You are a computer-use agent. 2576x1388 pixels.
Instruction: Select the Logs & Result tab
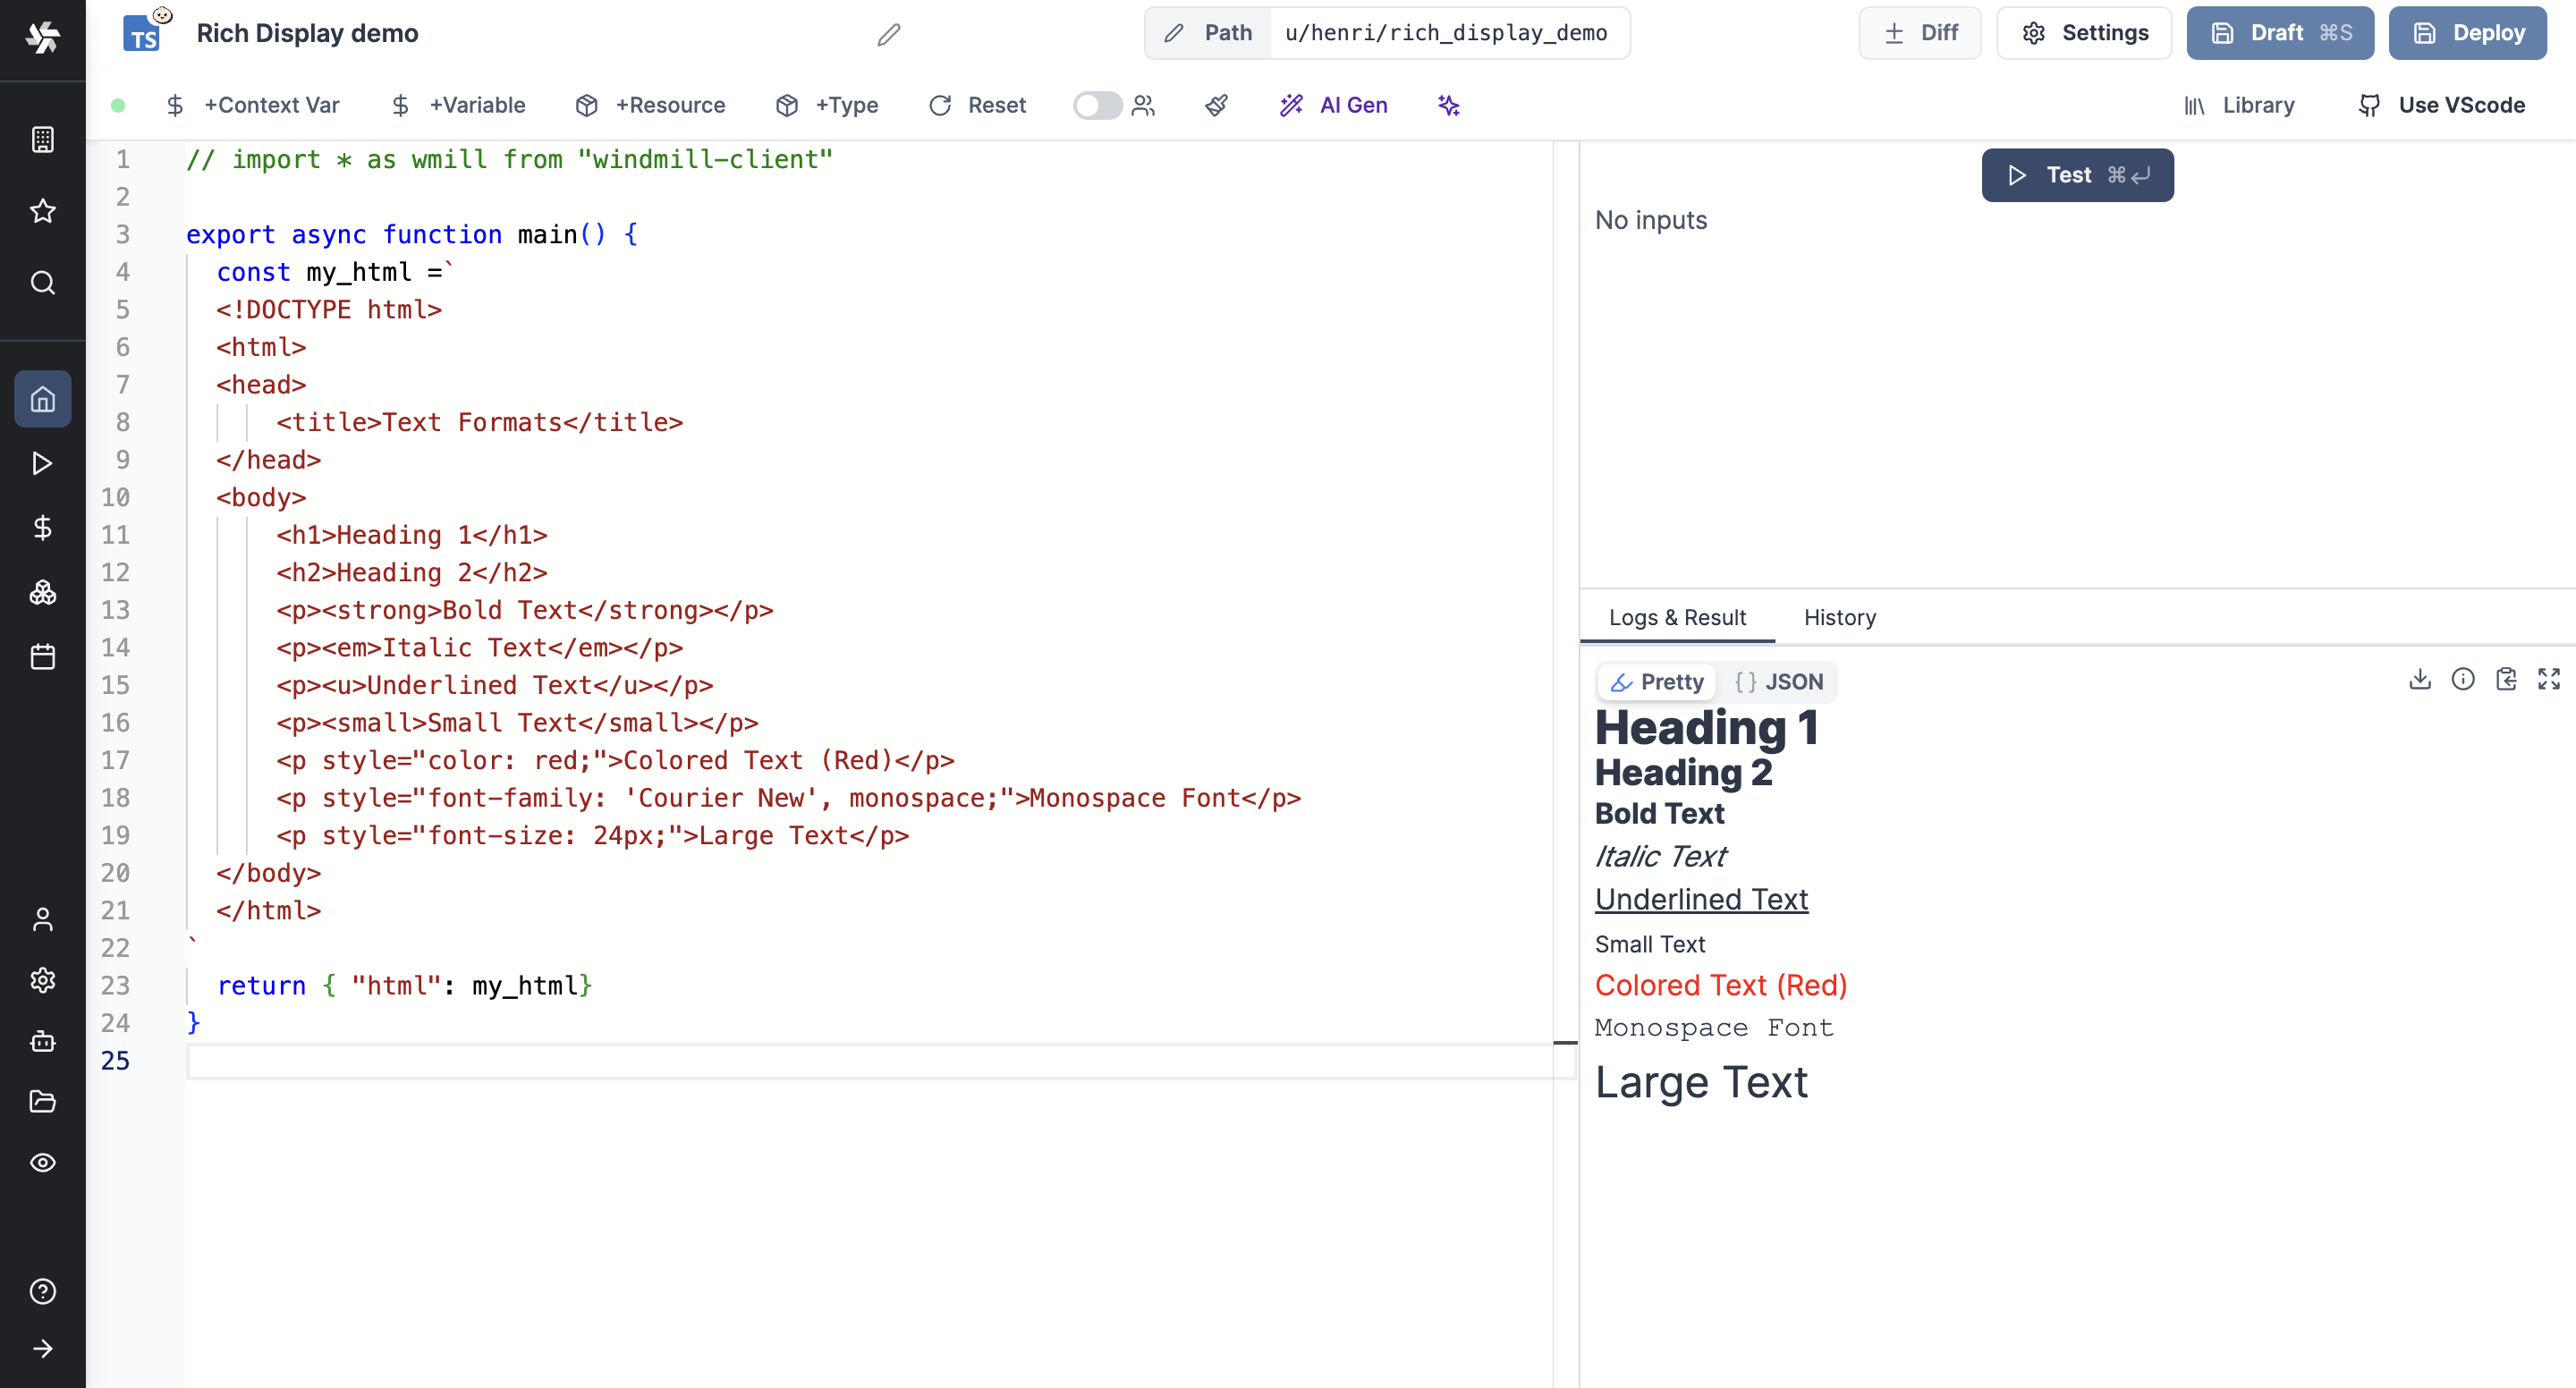click(x=1678, y=617)
